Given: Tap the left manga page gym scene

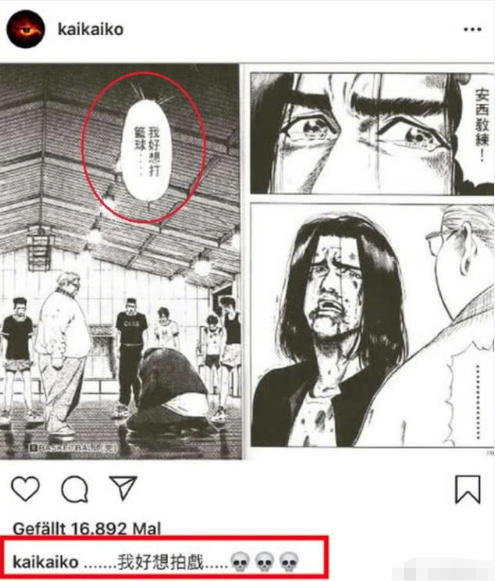Looking at the screenshot, I should [120, 262].
